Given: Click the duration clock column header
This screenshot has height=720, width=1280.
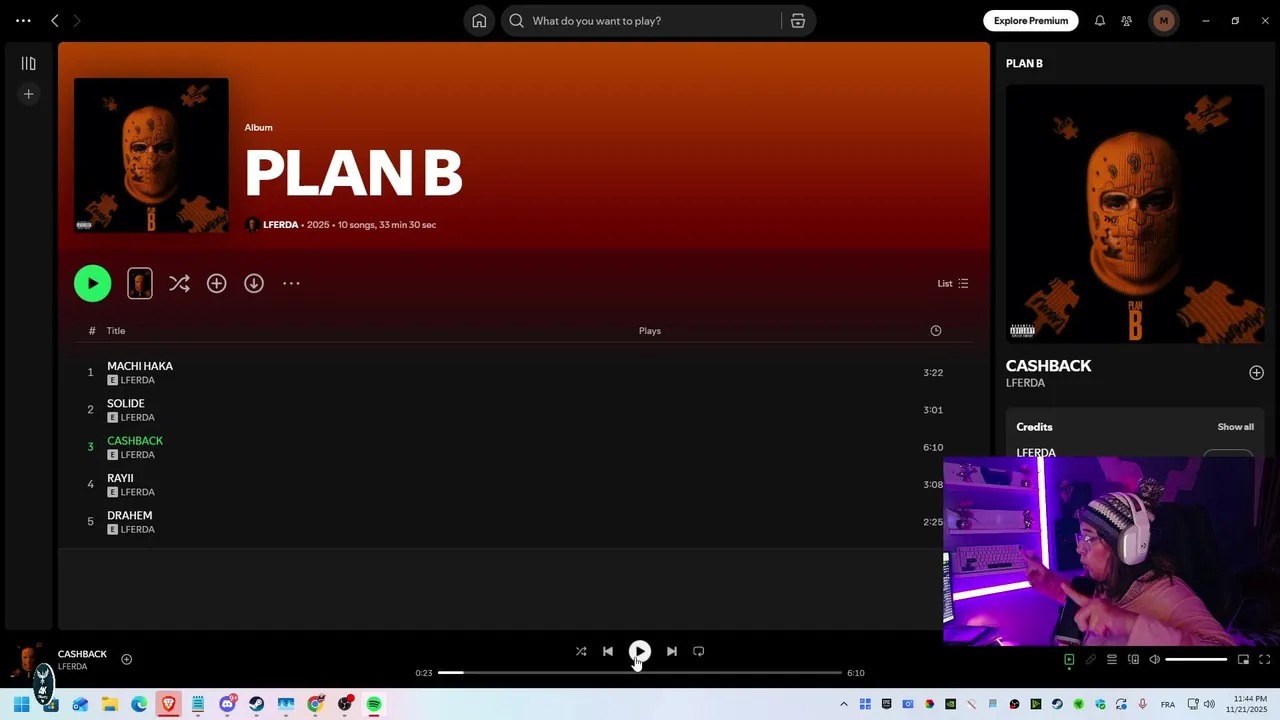Looking at the screenshot, I should click(936, 331).
